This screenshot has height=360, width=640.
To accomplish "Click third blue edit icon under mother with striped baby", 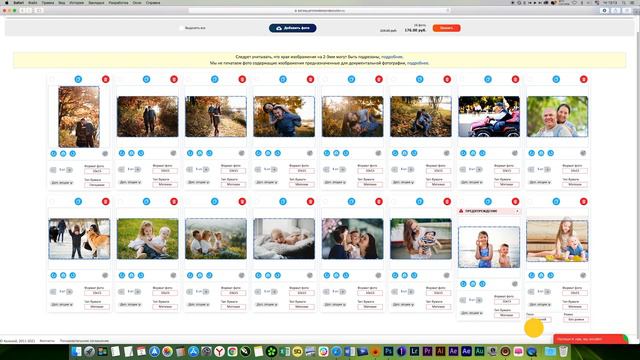I will [x=414, y=276].
